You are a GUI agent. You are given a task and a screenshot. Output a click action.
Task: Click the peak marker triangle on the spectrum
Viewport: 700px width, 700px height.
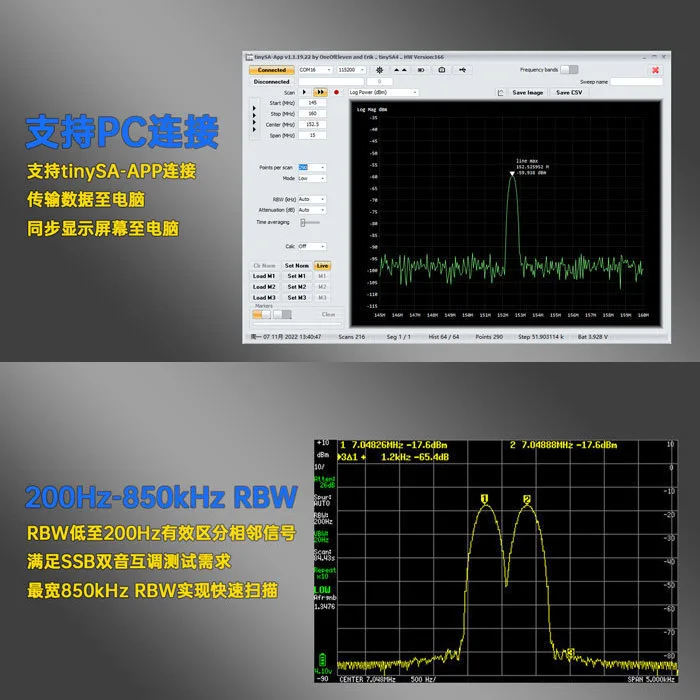512,174
